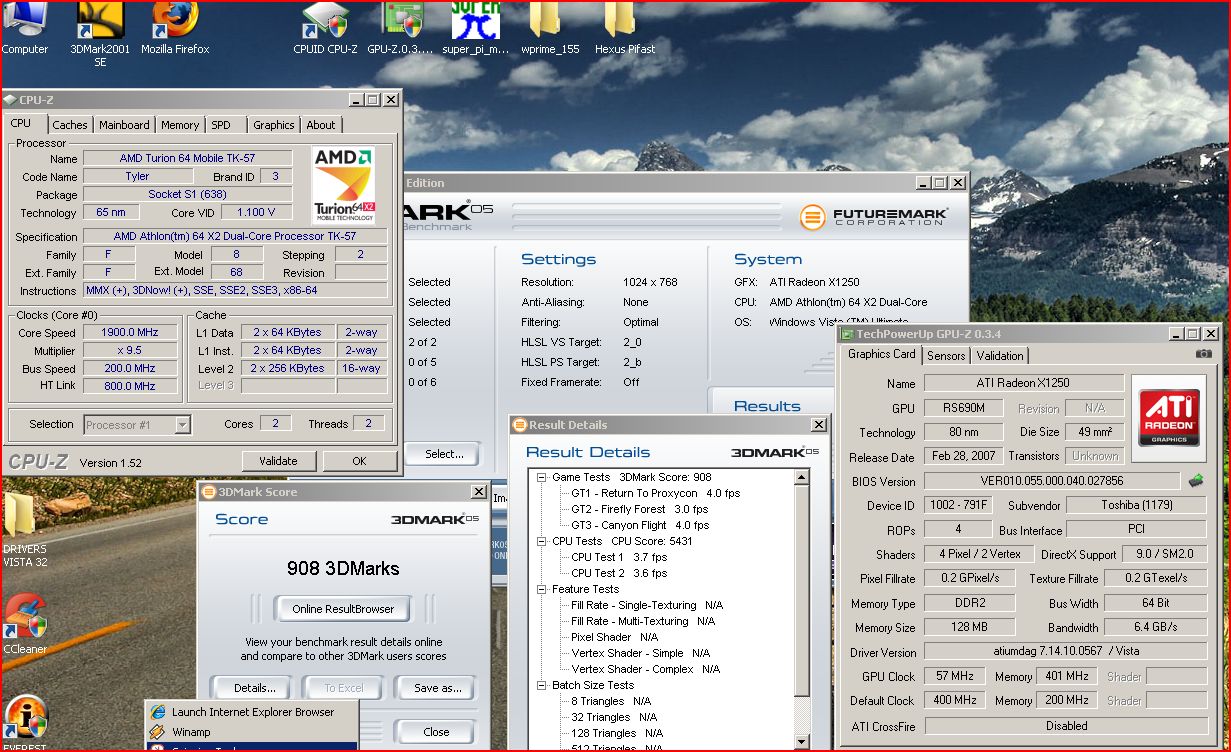Select the CPU Test 1 result row
1231x752 pixels.
619,557
